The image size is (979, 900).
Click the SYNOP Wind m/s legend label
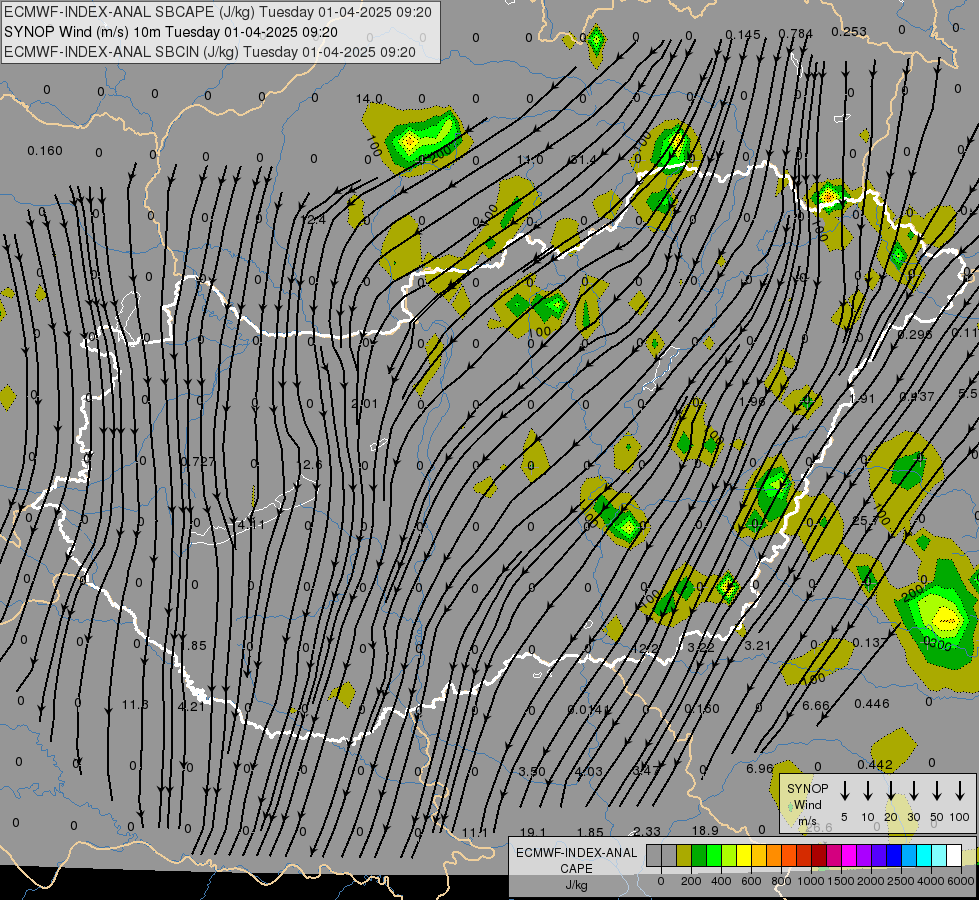pos(807,804)
